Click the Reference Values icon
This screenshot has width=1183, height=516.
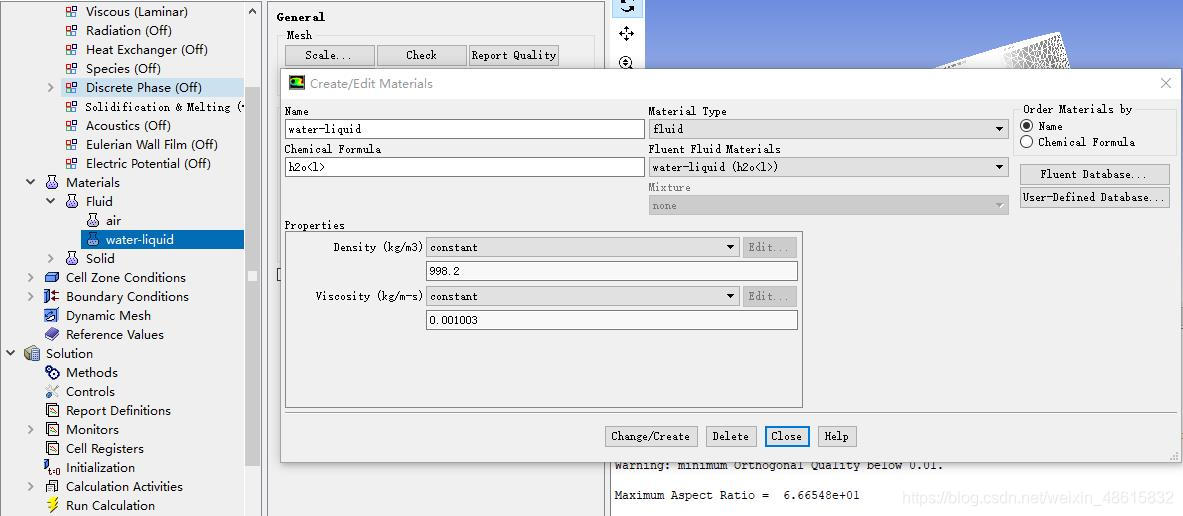[x=52, y=335]
